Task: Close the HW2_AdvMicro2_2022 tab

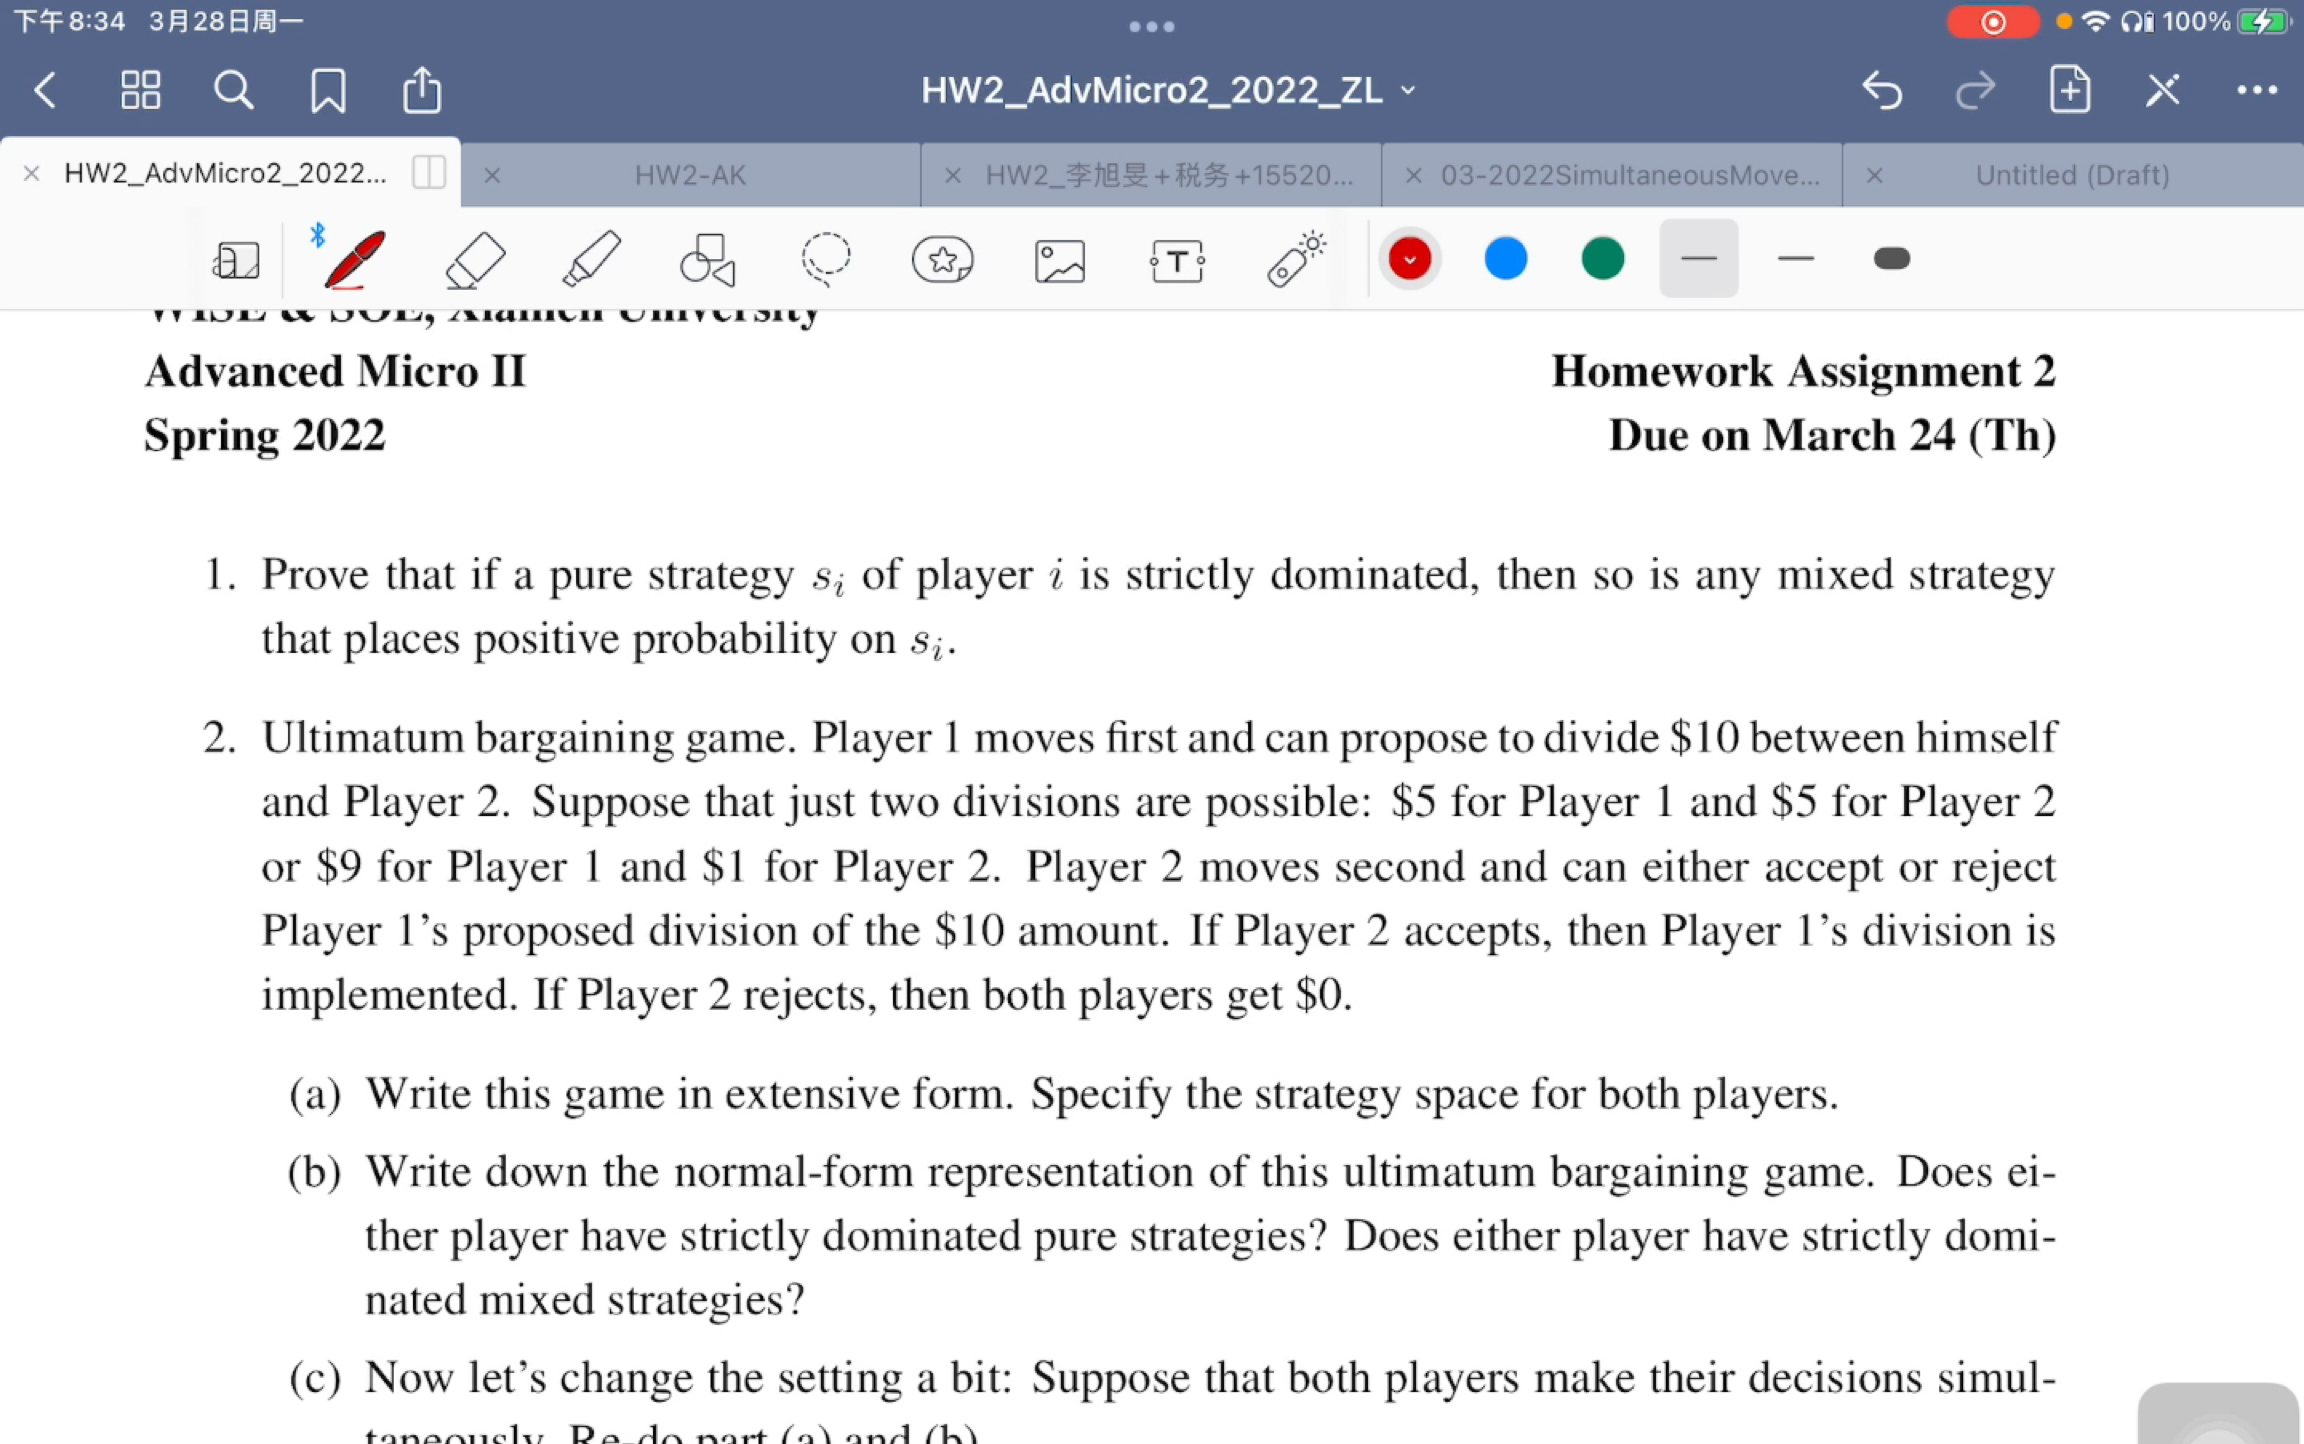Action: (x=31, y=174)
